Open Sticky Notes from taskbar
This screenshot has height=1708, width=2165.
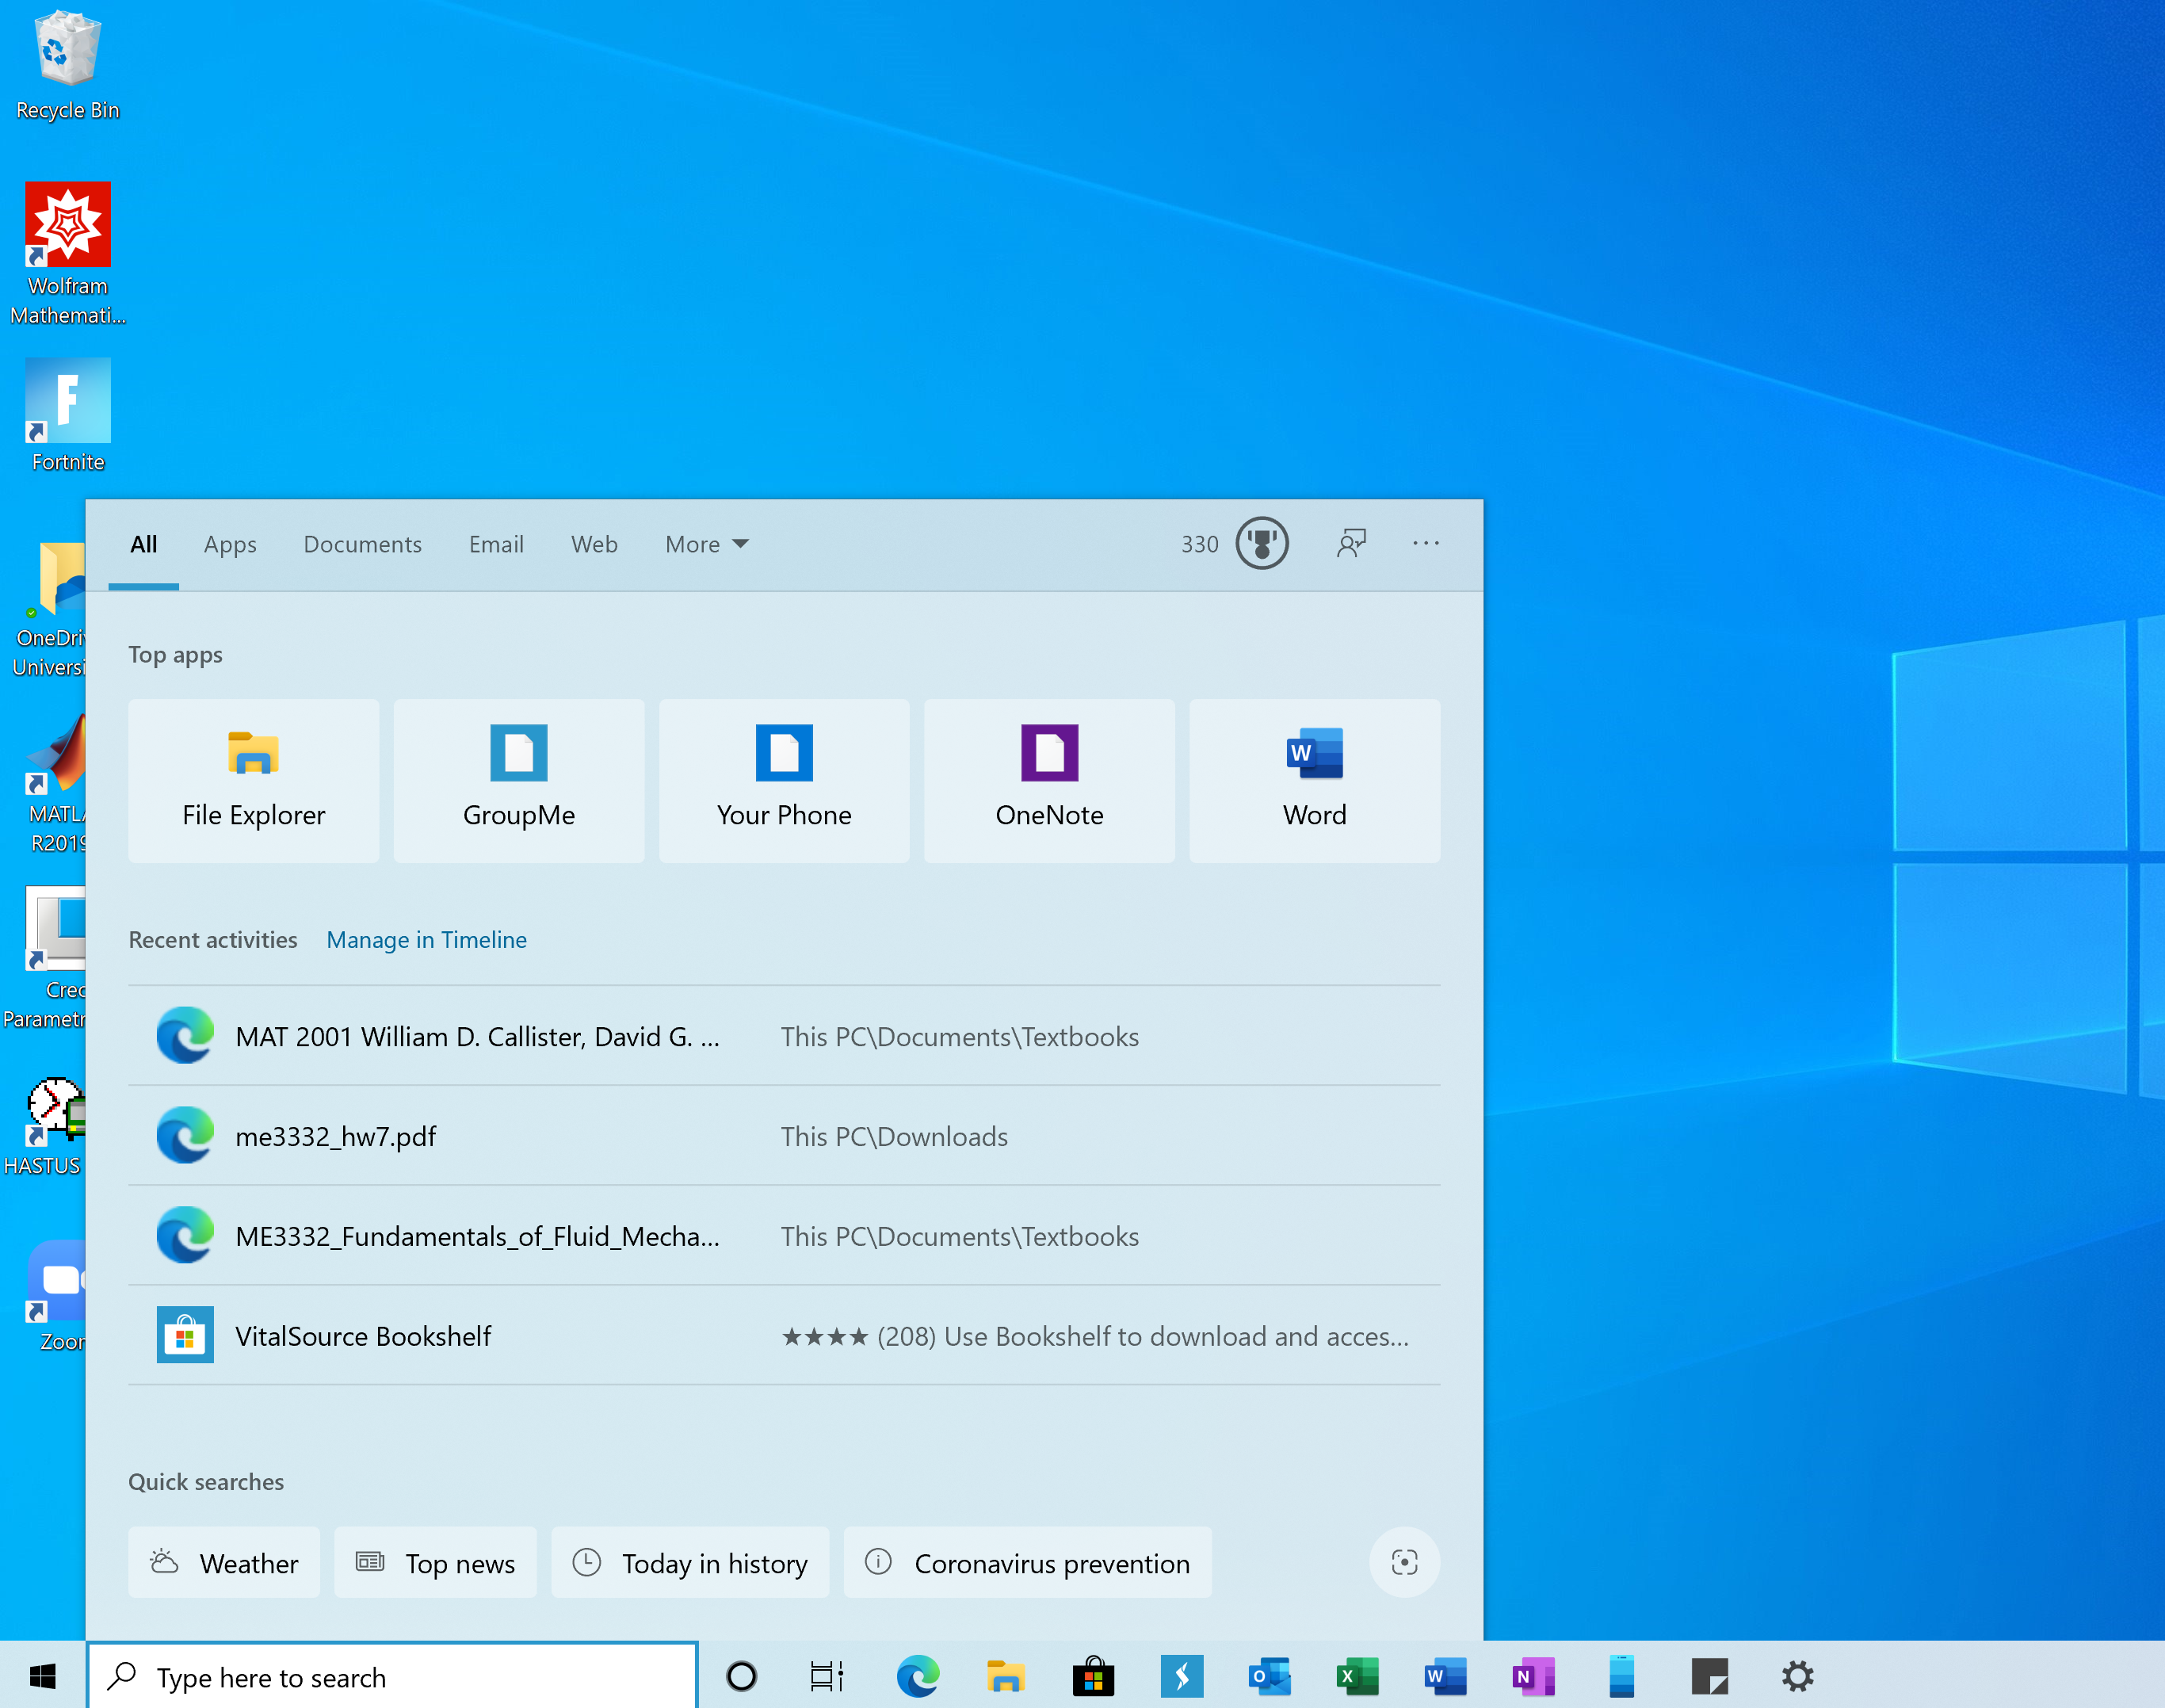pyautogui.click(x=1709, y=1676)
